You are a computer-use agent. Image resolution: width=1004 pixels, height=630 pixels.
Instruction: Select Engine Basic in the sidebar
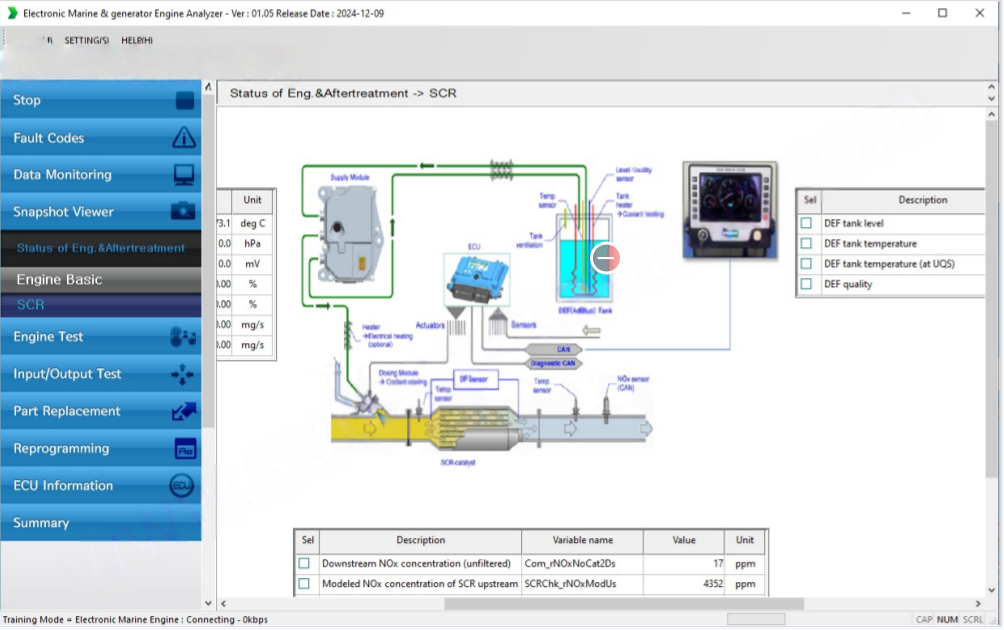point(59,280)
